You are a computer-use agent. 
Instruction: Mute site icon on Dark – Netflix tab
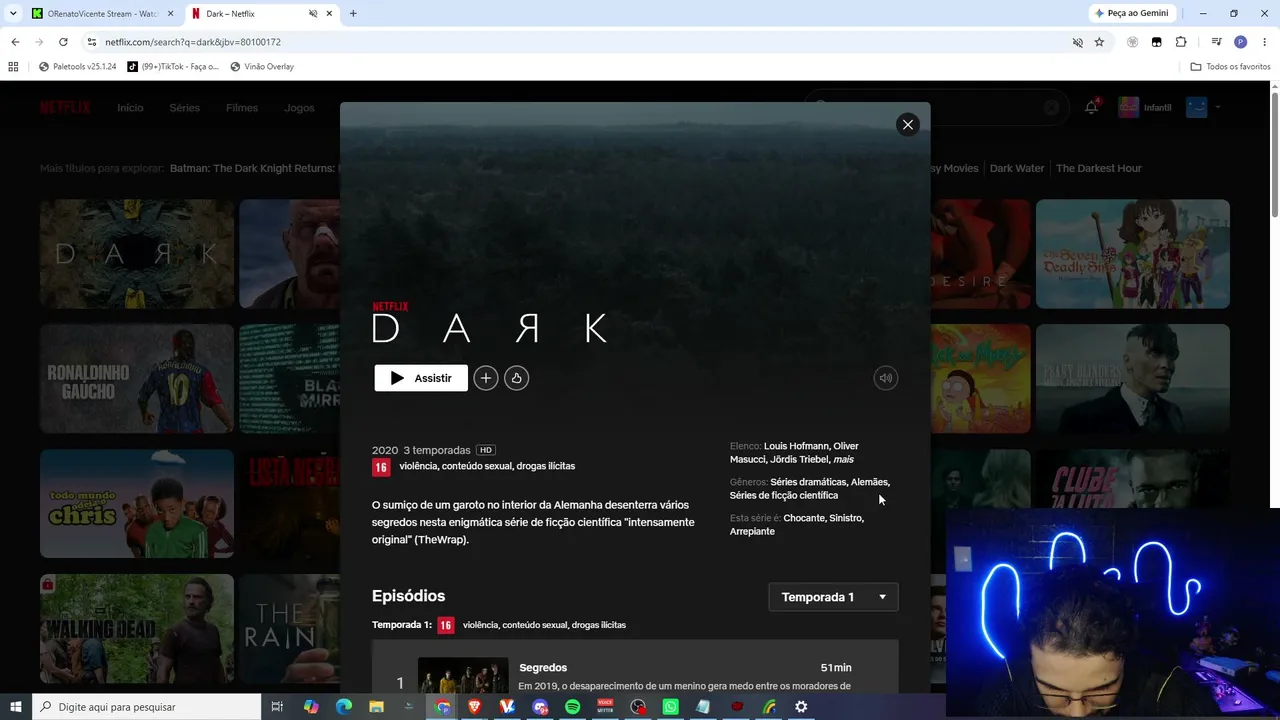tap(313, 14)
